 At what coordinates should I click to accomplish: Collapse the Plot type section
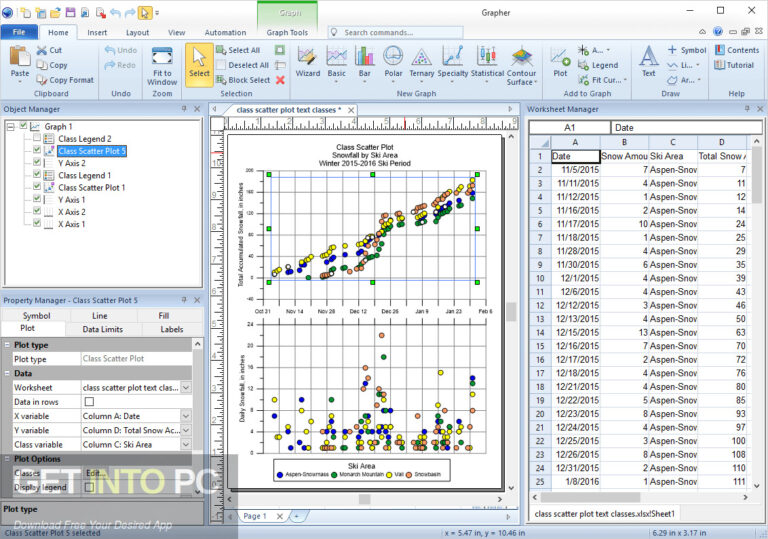[7, 345]
